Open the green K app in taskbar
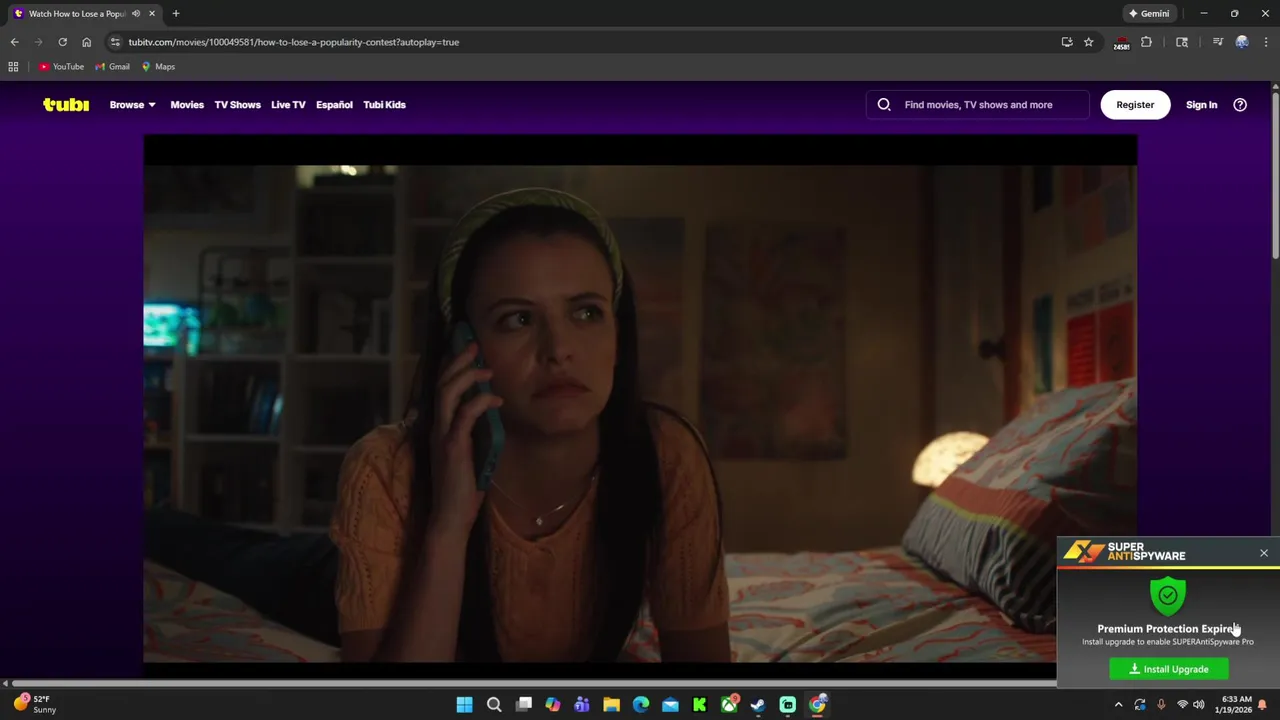 pyautogui.click(x=699, y=705)
